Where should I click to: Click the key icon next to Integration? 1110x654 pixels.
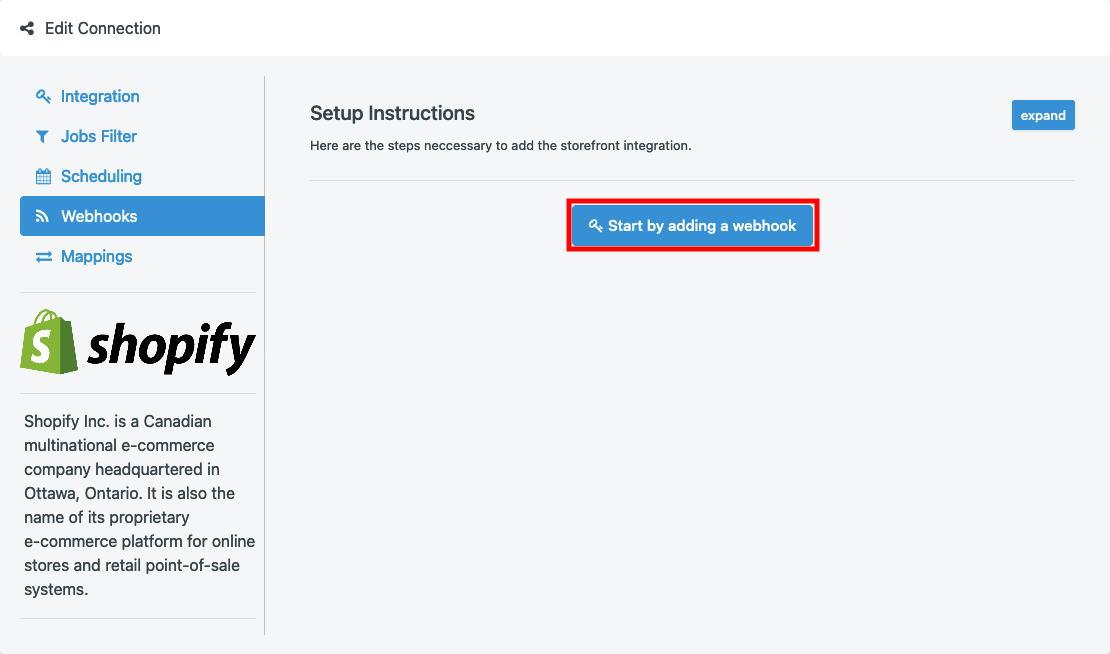pyautogui.click(x=43, y=96)
